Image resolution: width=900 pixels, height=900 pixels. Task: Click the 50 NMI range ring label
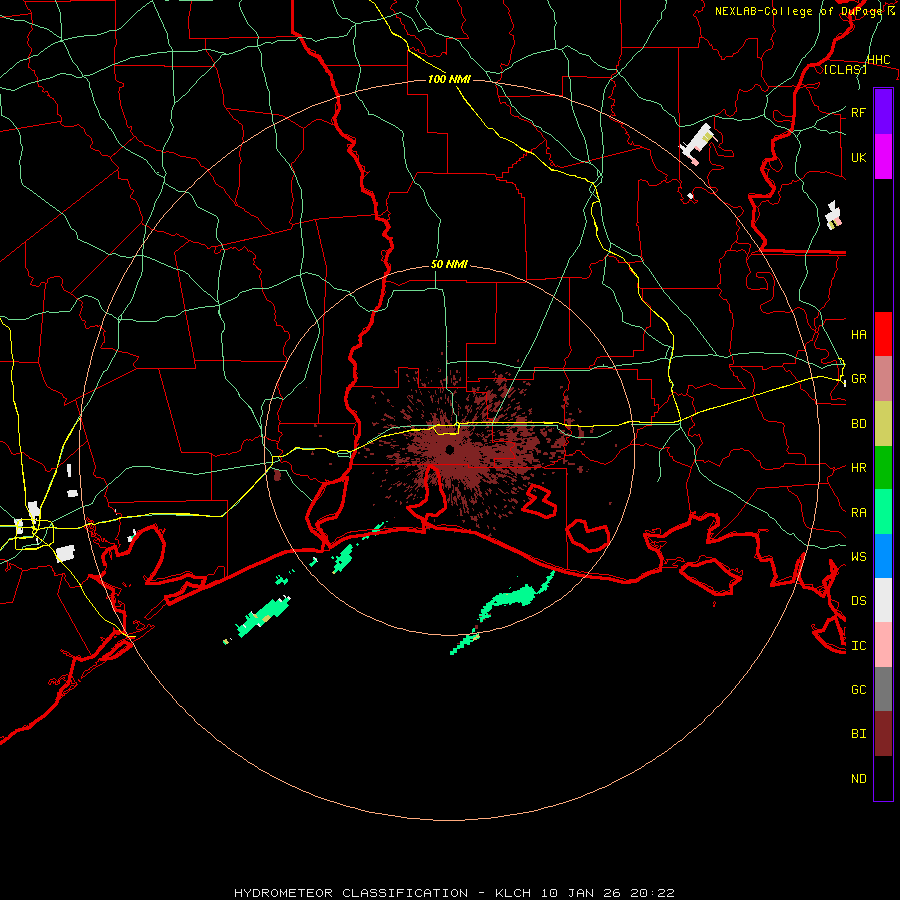[449, 264]
